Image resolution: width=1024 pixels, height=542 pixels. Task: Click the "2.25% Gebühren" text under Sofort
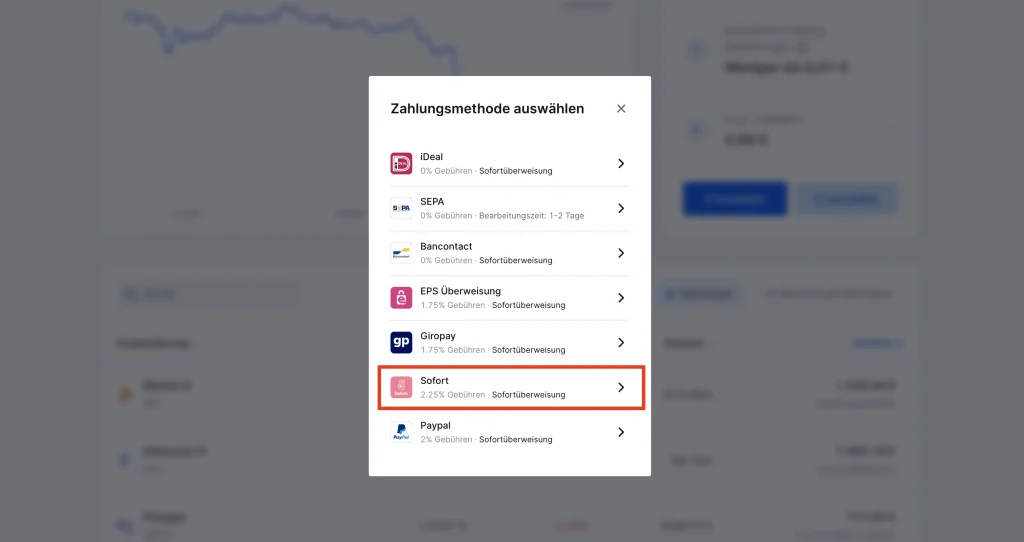[x=453, y=395]
